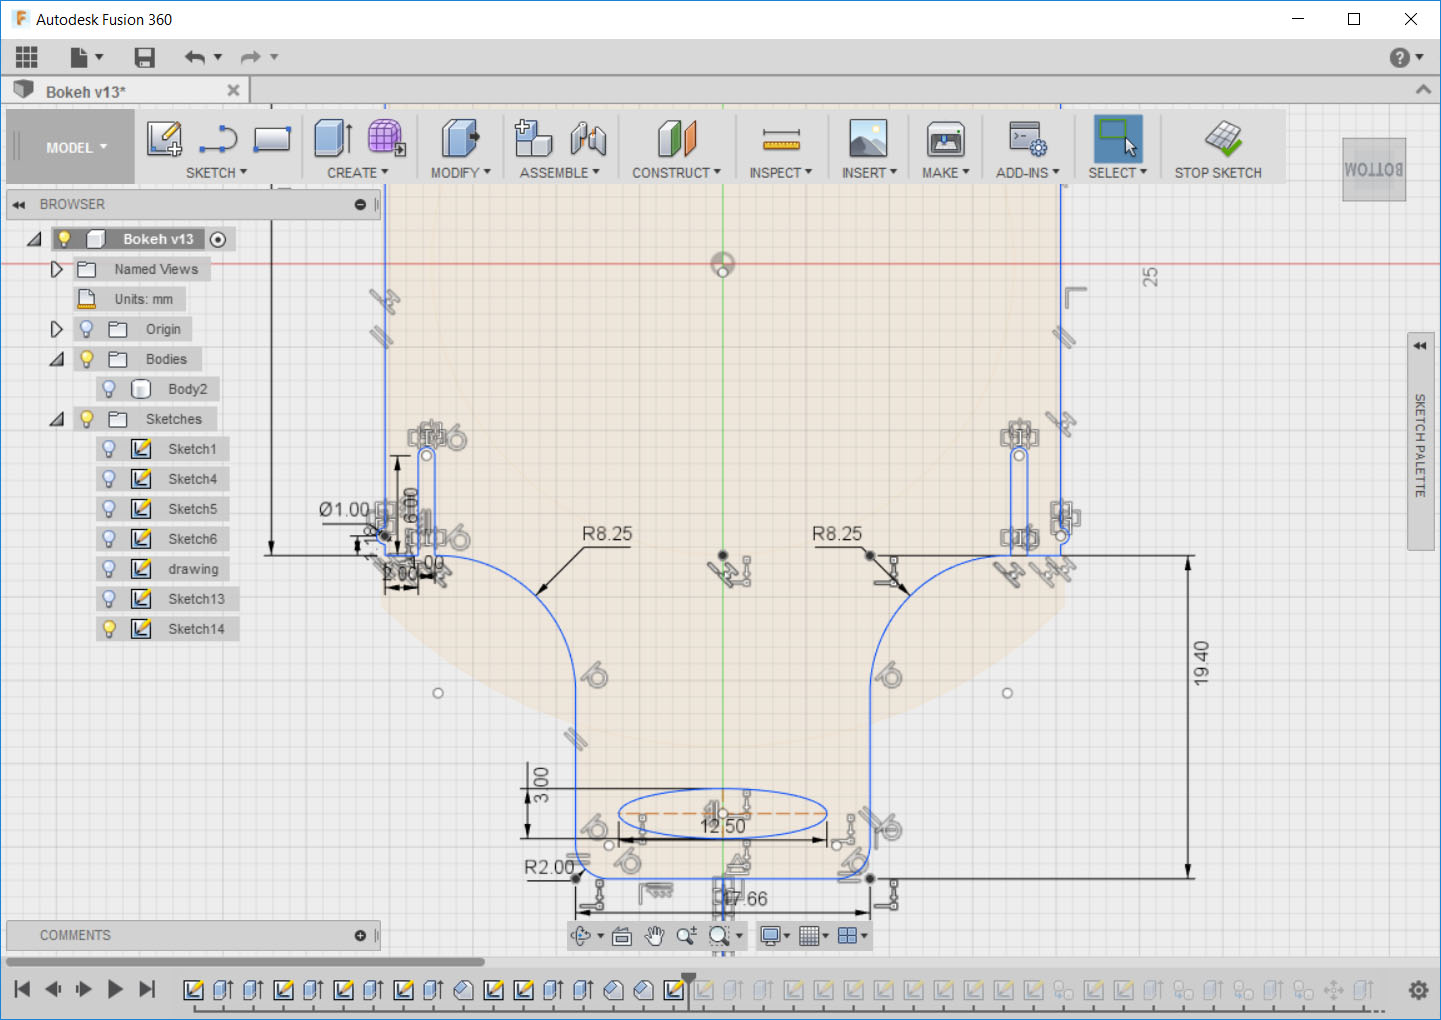Activate the Select tool icon

[1118, 139]
